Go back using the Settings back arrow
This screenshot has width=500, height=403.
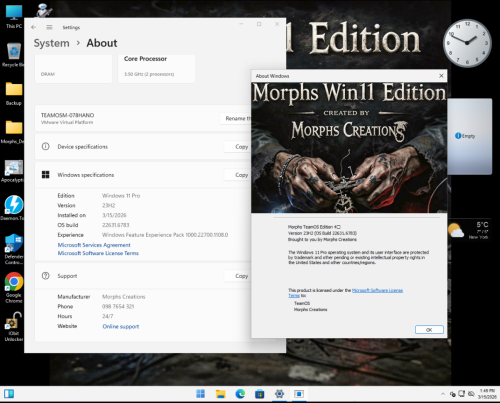pos(33,27)
